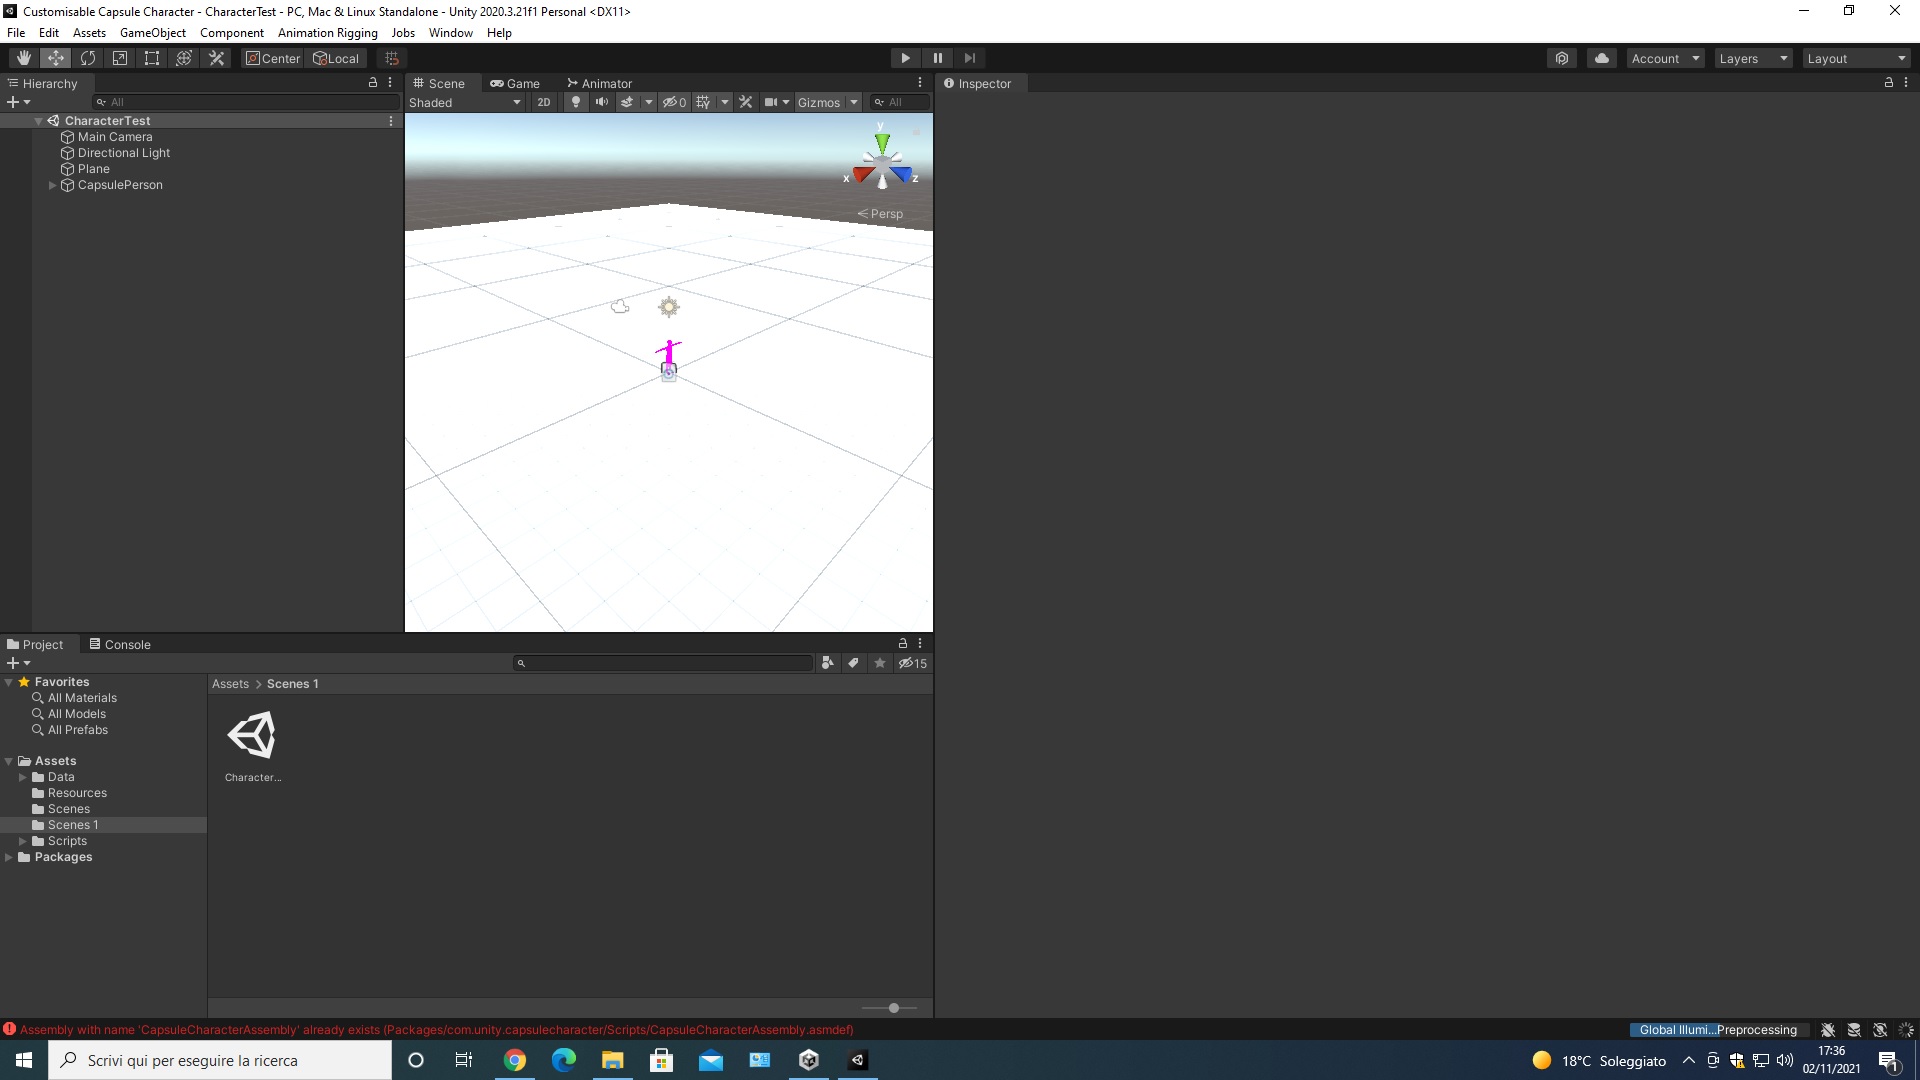Open the Layers dropdown

(x=1752, y=58)
